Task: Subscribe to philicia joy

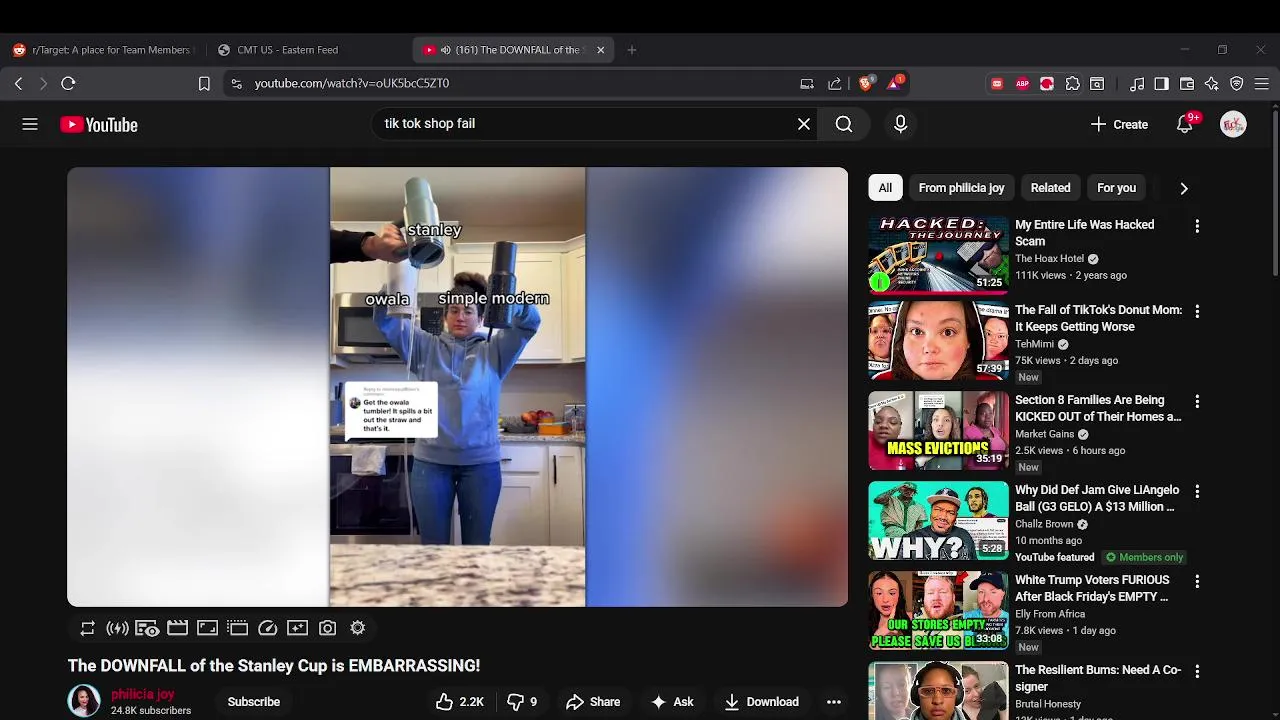Action: point(254,702)
